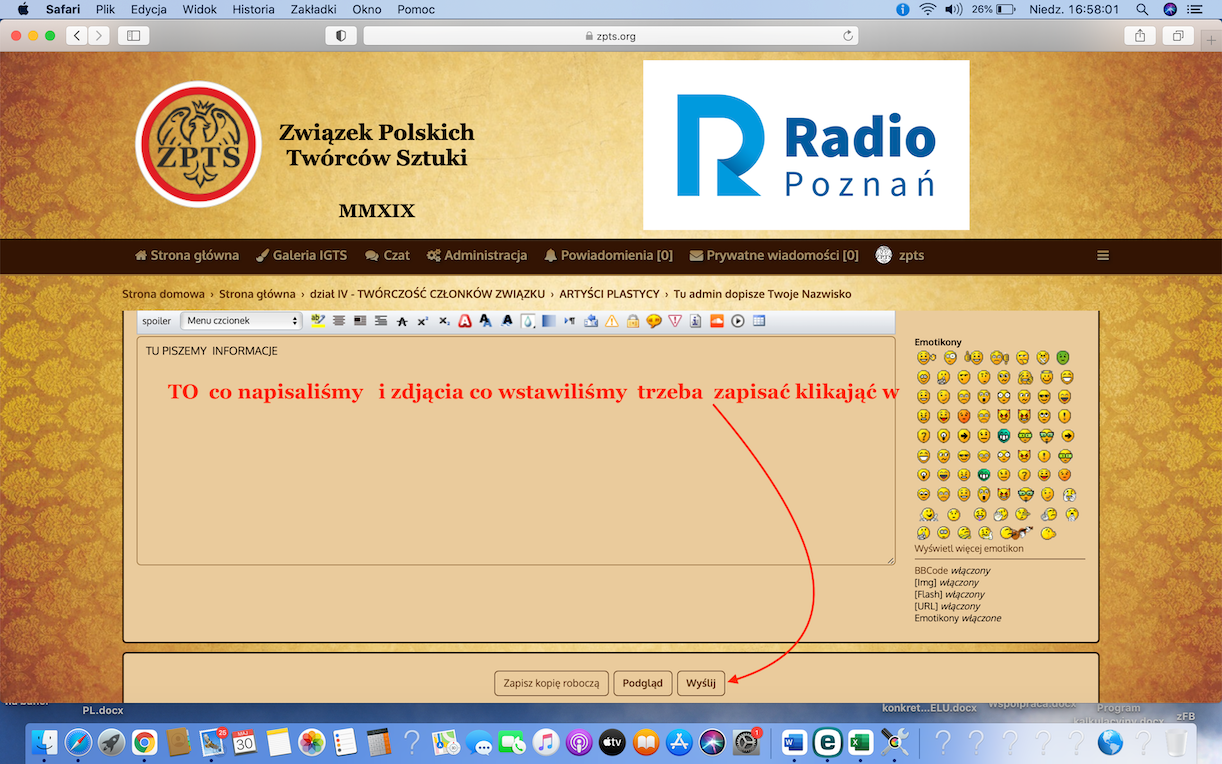Click the speech bubble quote icon
Image resolution: width=1222 pixels, height=764 pixels.
(654, 322)
